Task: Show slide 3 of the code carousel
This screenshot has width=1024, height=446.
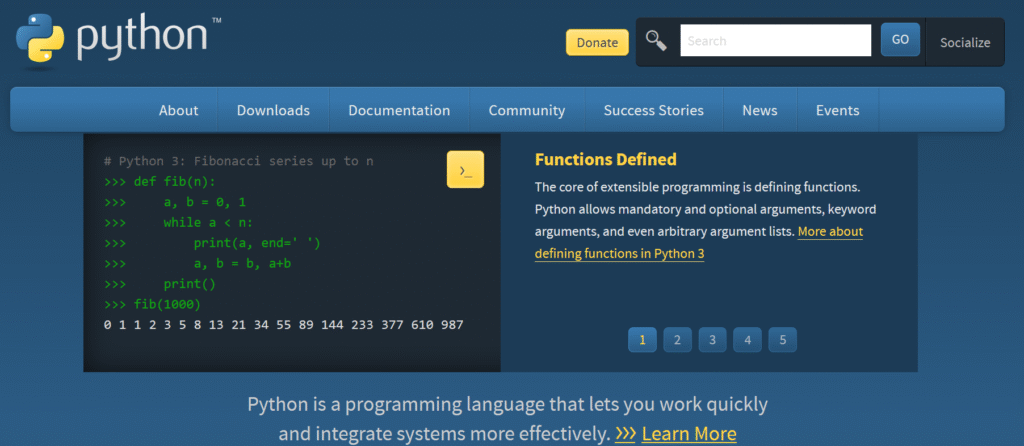Action: click(712, 340)
